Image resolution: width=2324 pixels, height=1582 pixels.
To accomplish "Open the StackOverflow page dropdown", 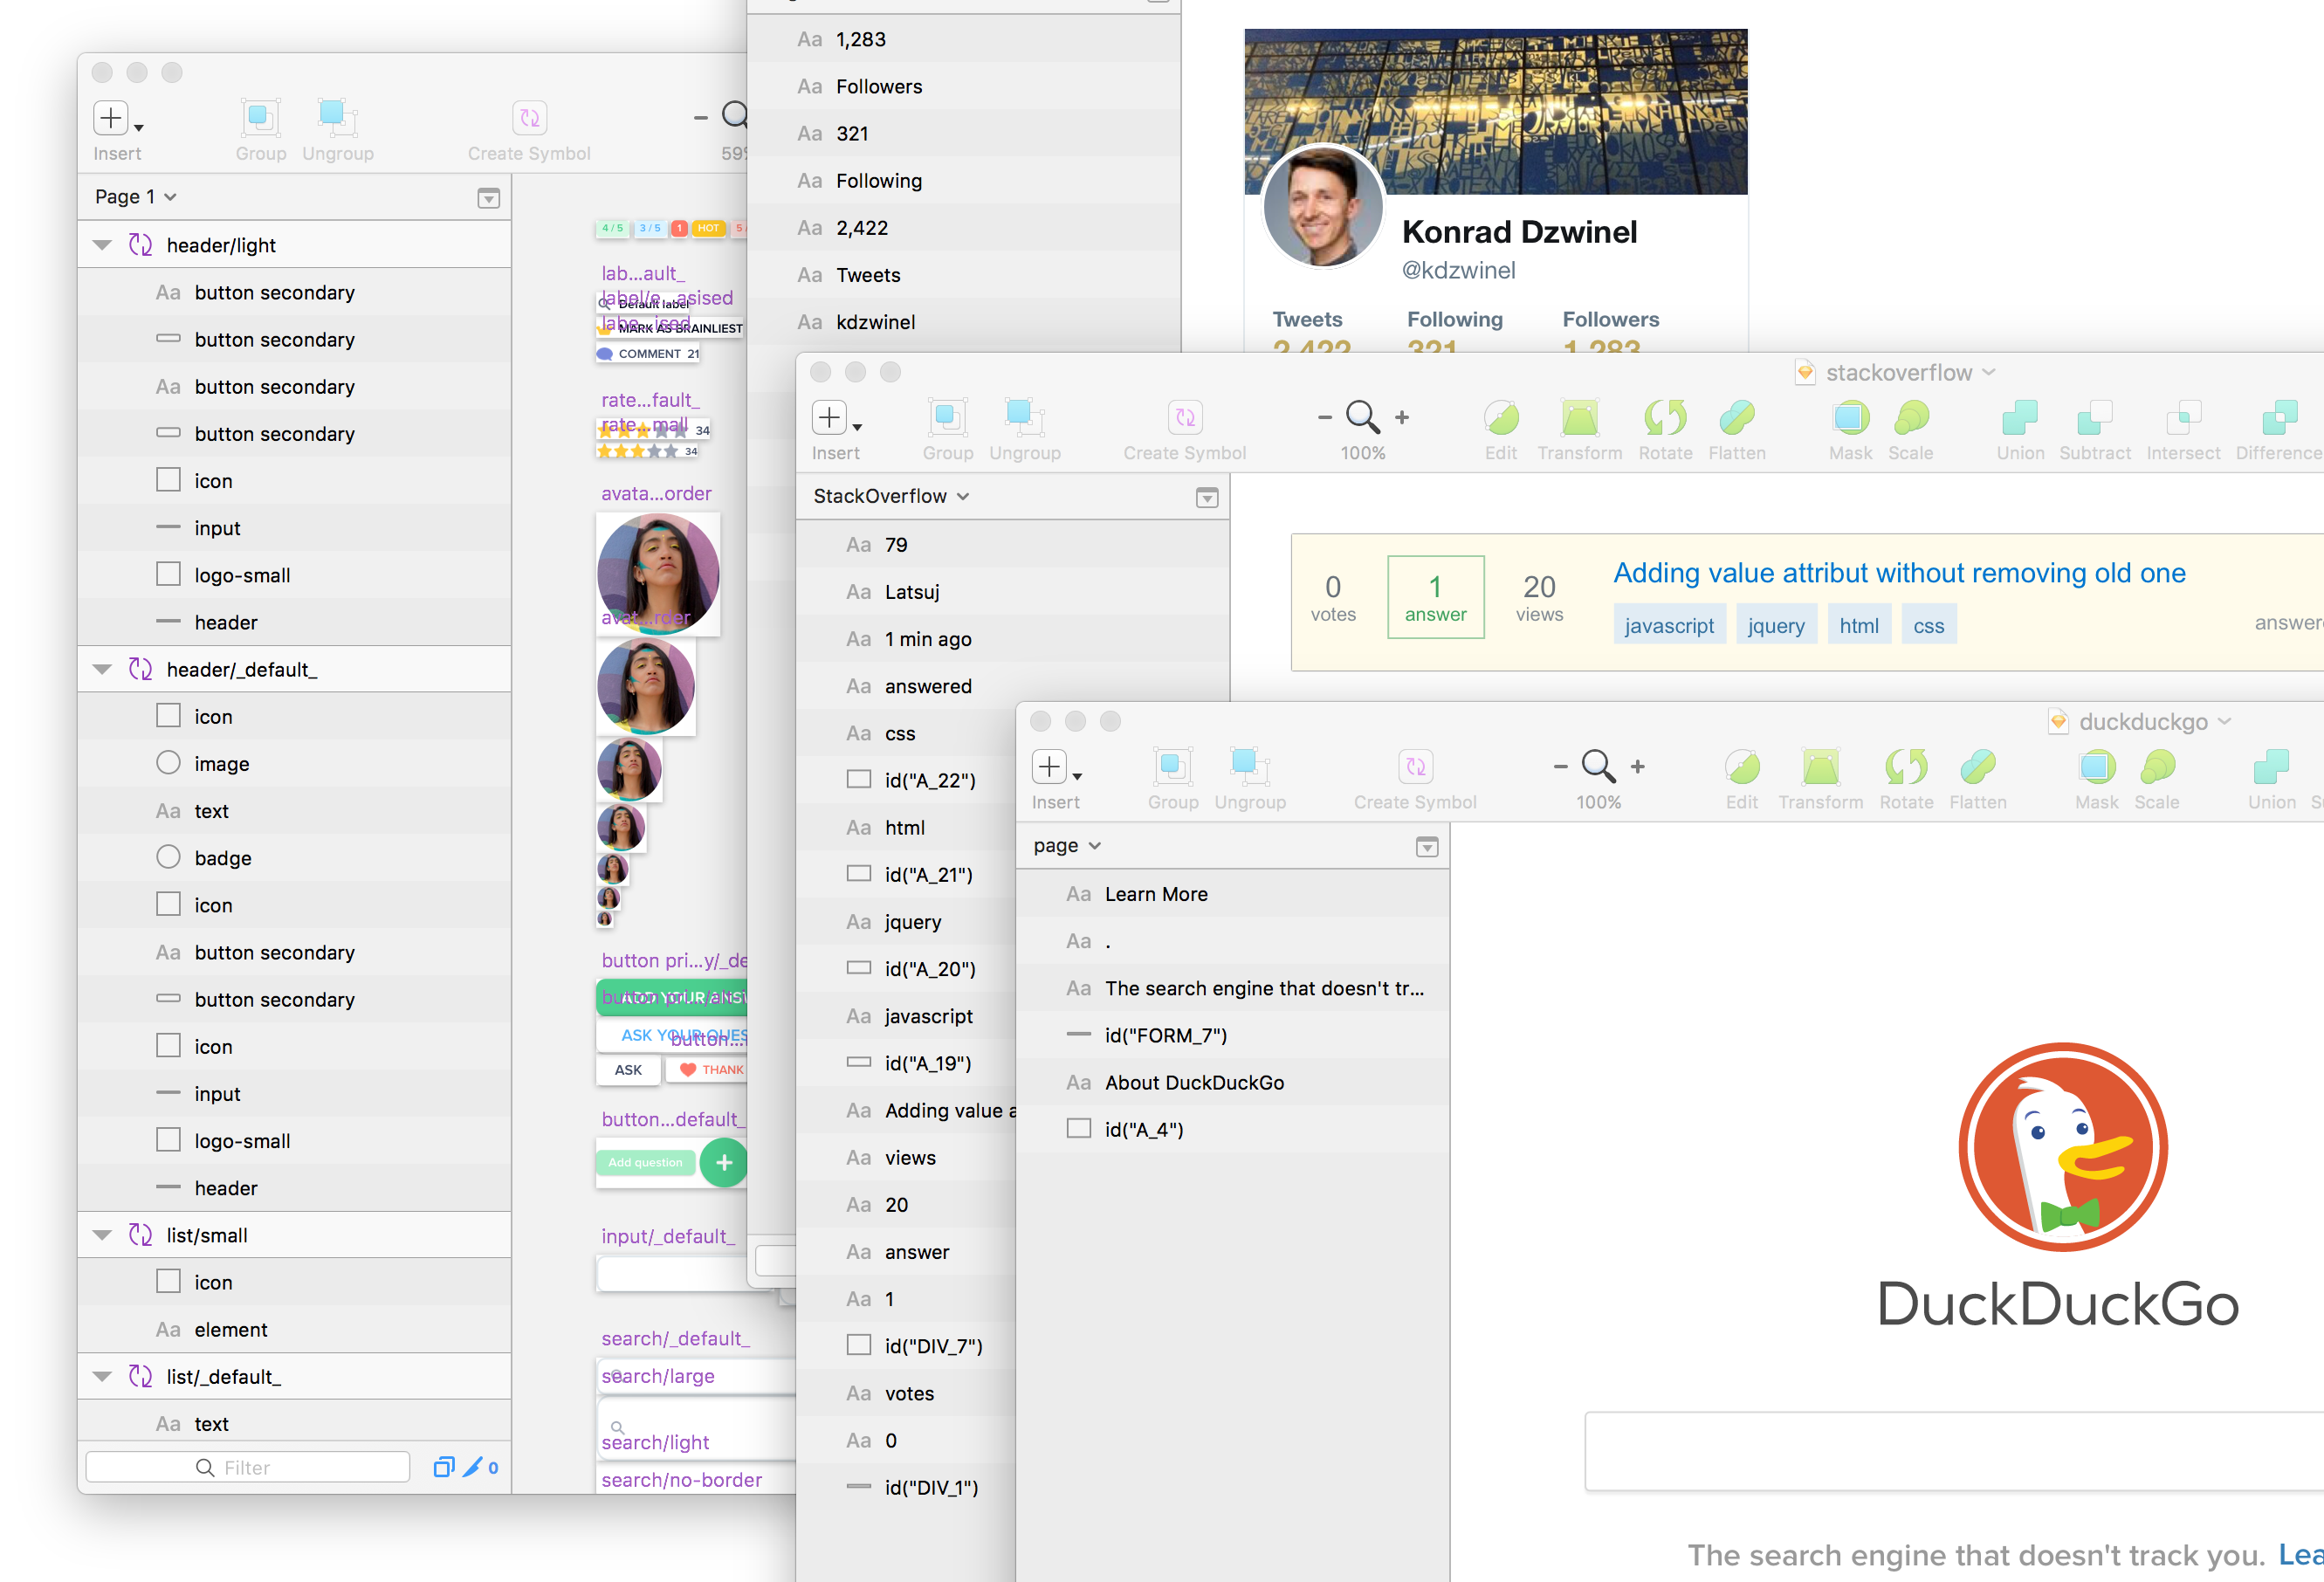I will pyautogui.click(x=890, y=496).
